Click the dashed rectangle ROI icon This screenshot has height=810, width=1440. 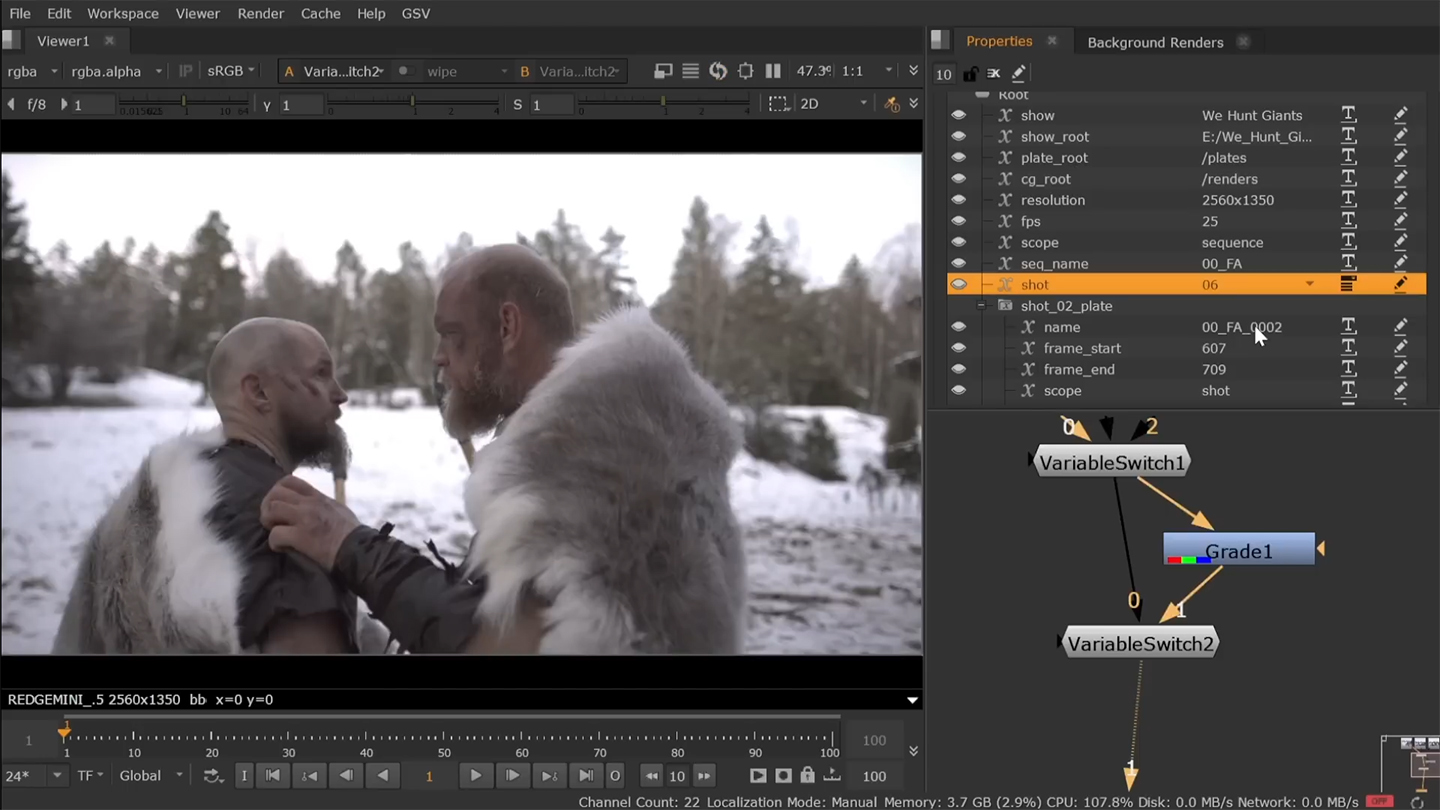[778, 104]
